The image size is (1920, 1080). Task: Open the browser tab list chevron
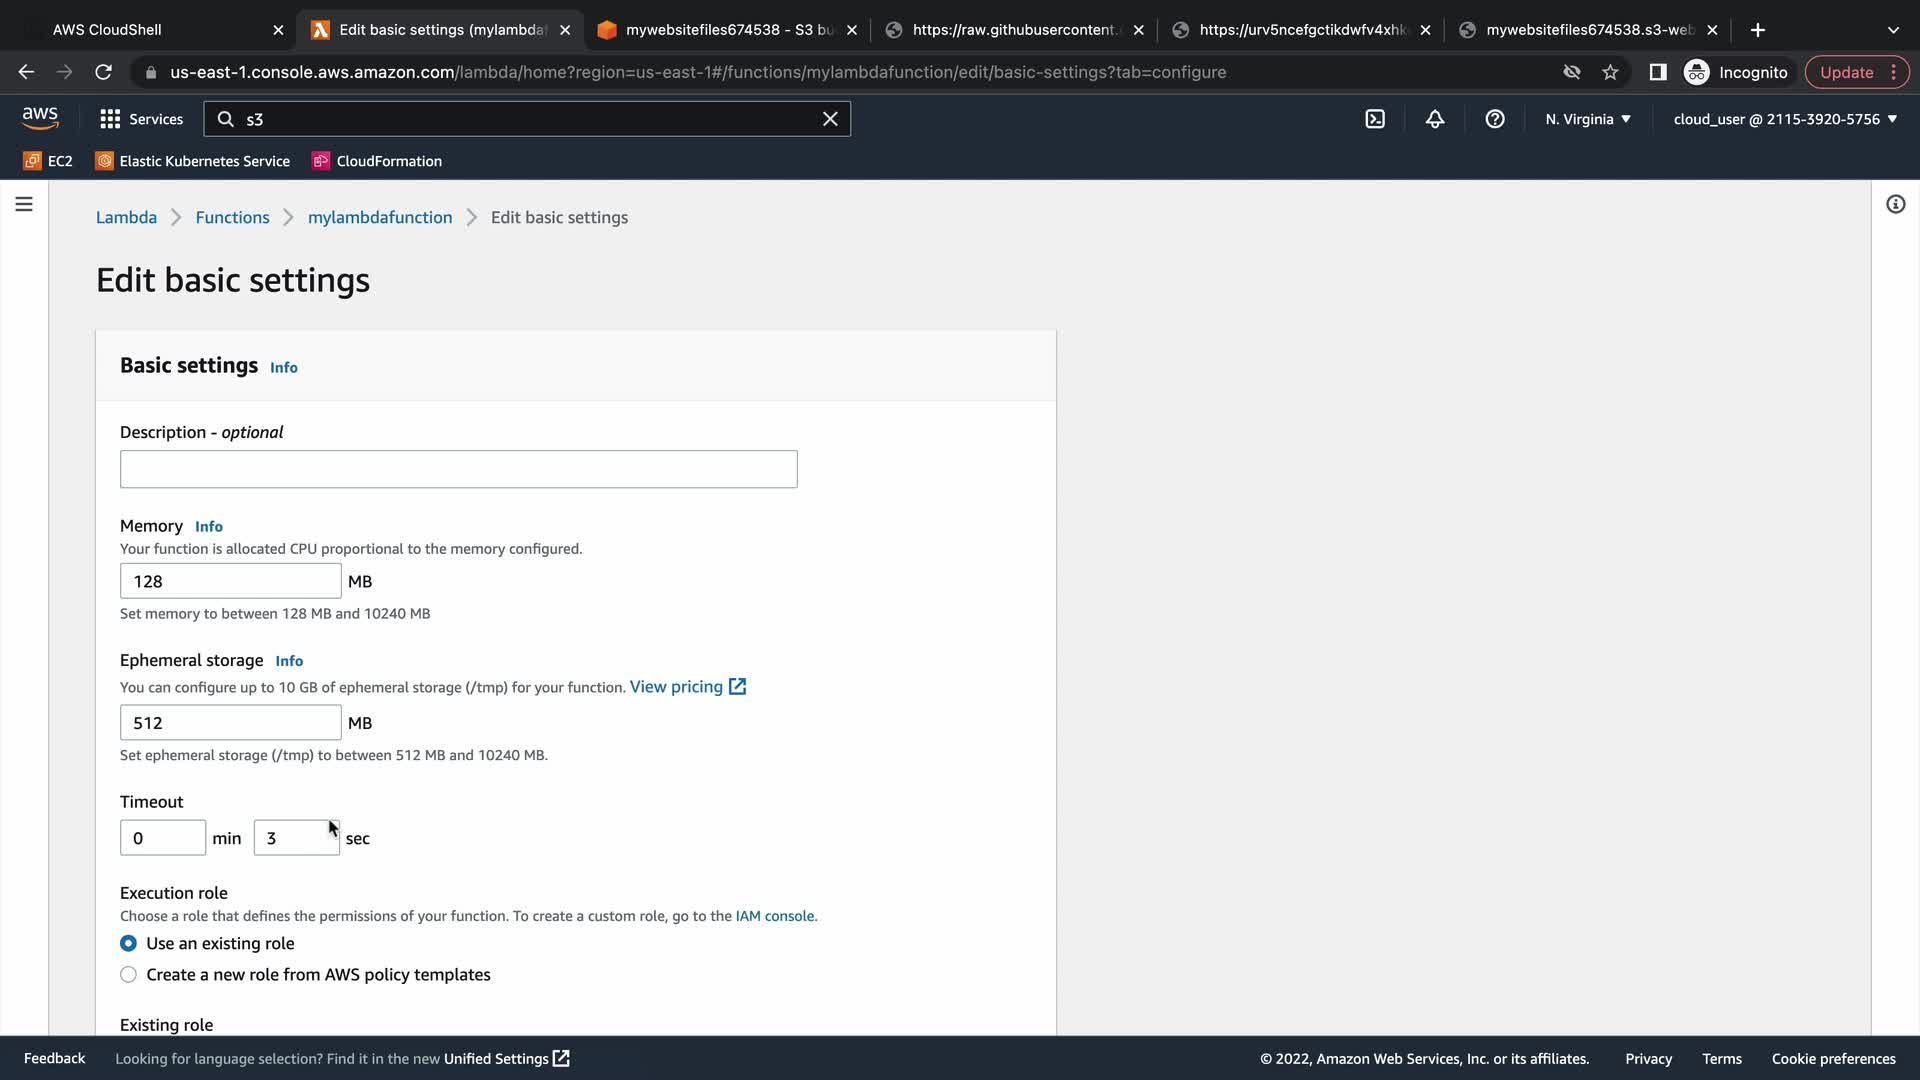1893,30
